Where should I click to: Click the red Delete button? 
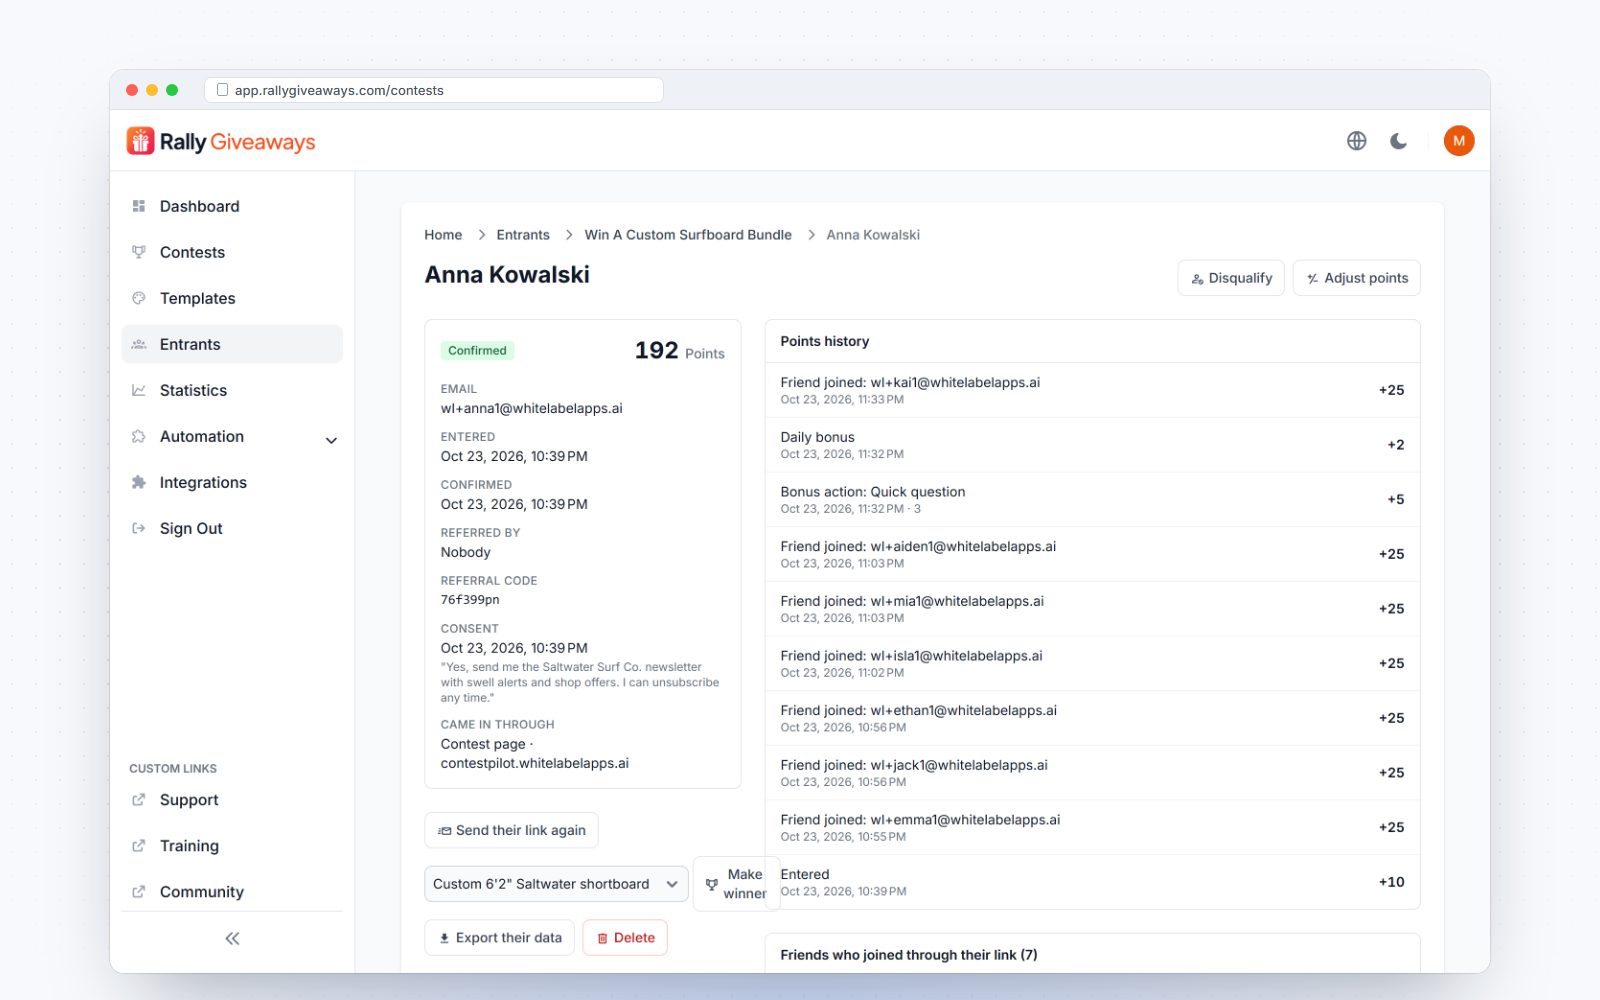point(625,938)
